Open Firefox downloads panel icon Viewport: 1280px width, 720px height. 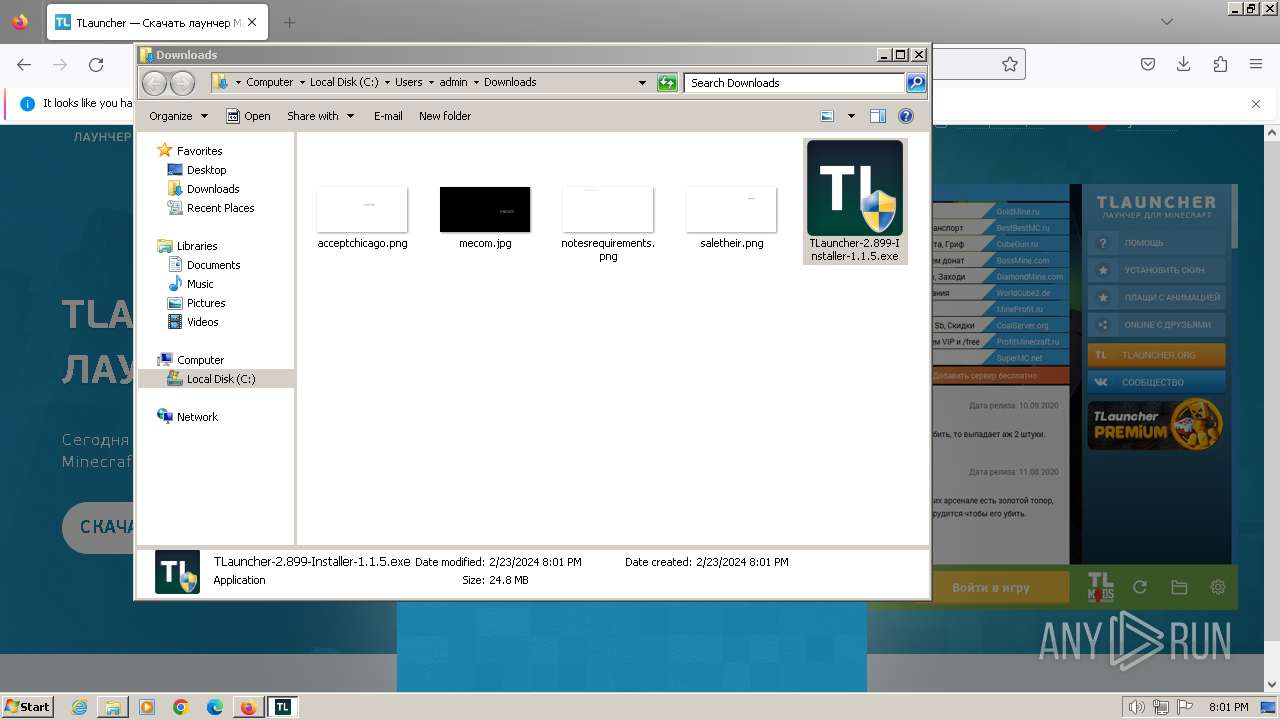pyautogui.click(x=1183, y=64)
